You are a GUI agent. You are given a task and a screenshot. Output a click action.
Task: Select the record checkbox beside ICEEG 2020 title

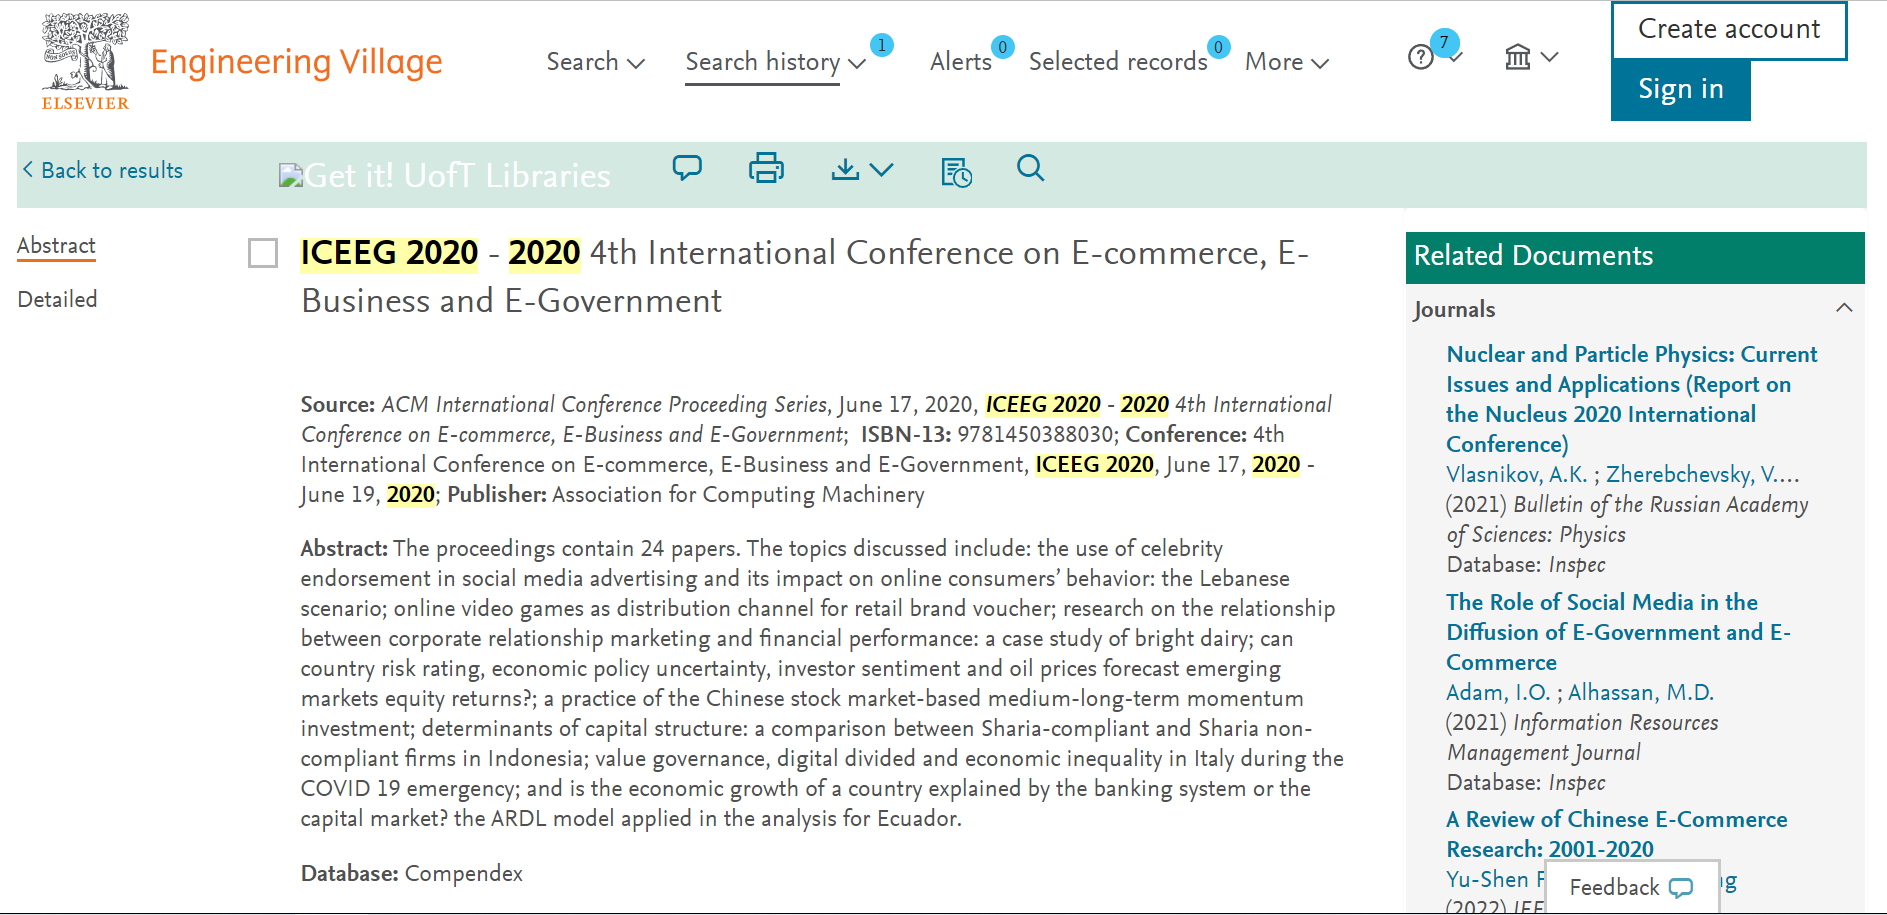262,254
